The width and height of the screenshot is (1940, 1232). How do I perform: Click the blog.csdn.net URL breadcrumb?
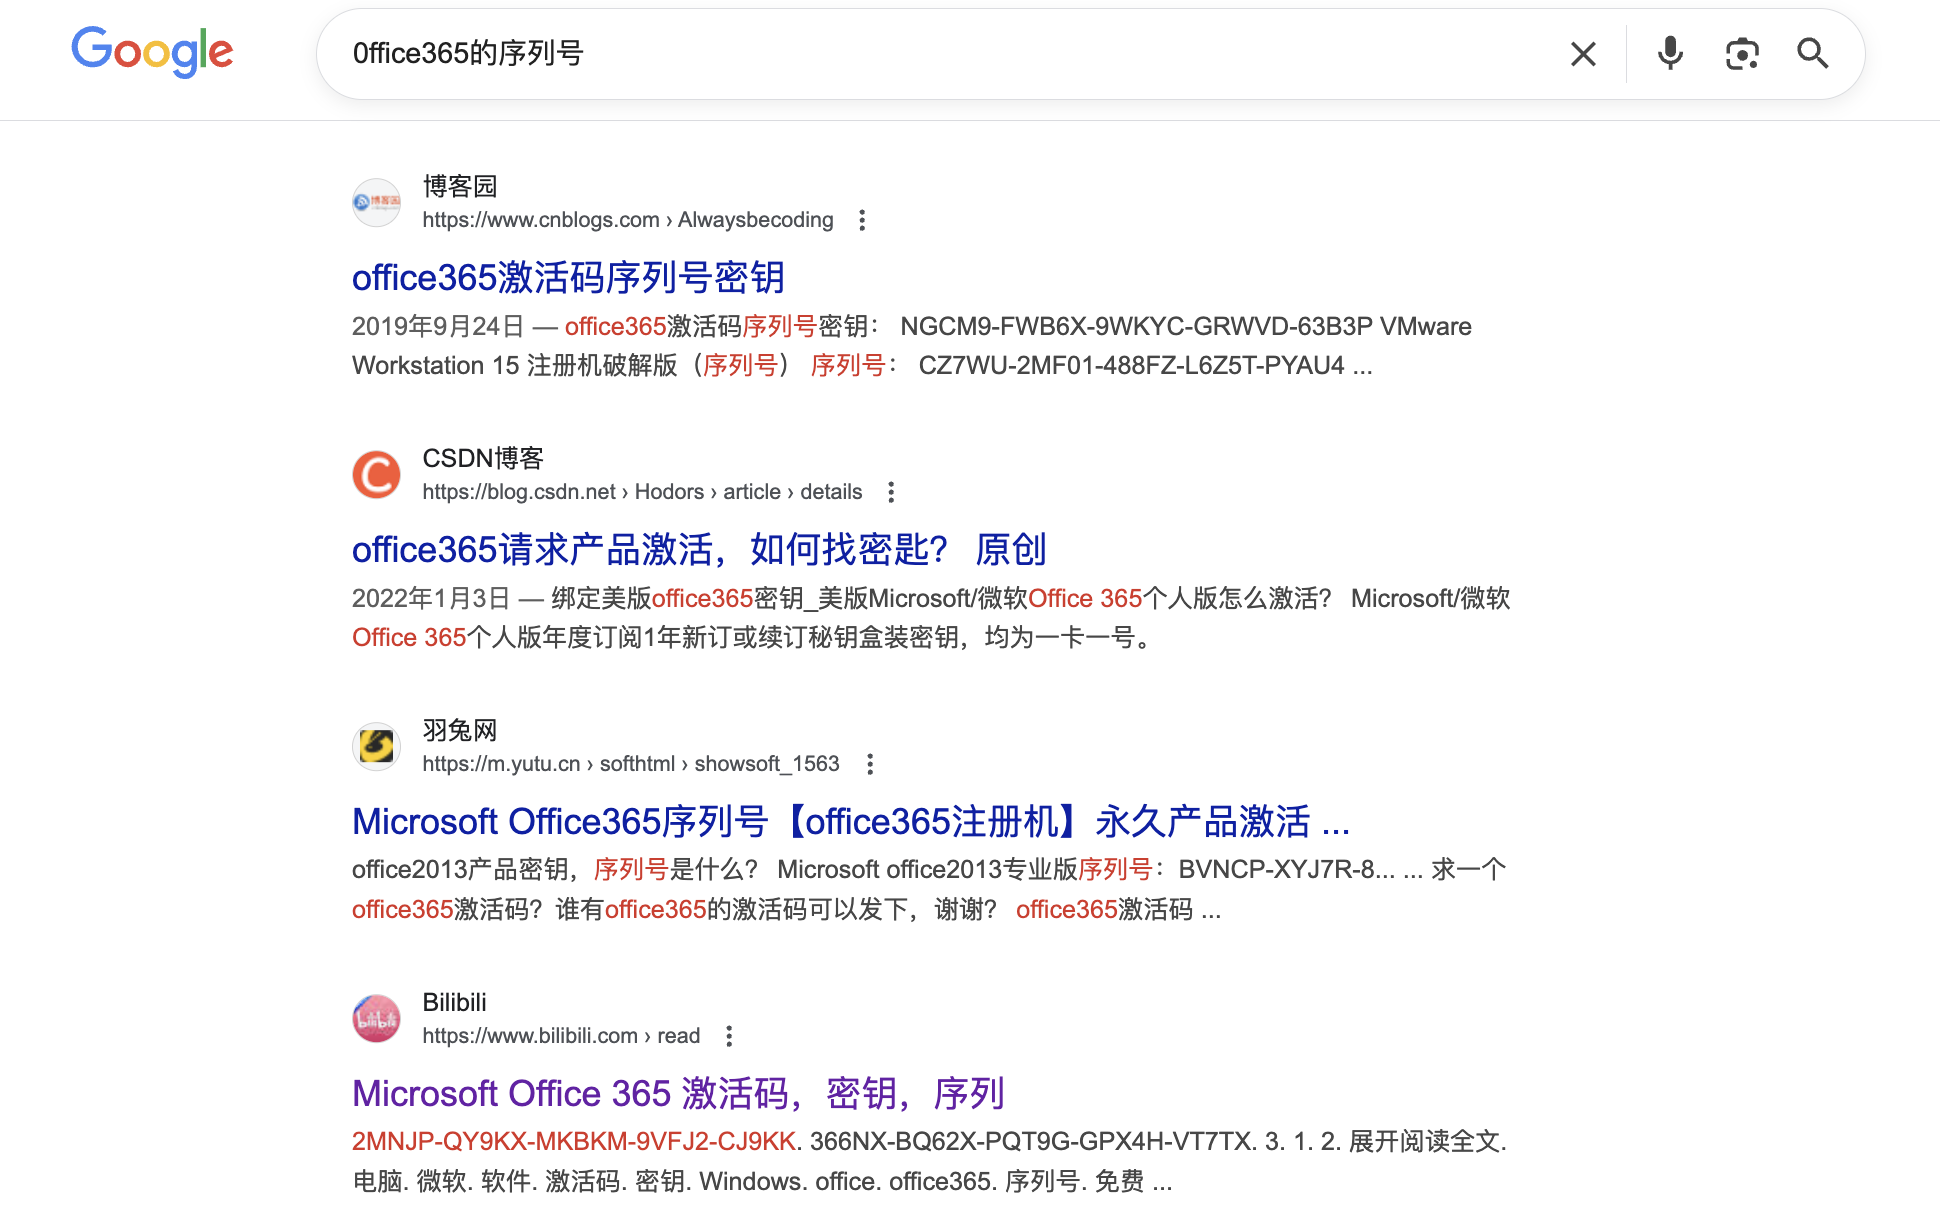click(x=641, y=492)
